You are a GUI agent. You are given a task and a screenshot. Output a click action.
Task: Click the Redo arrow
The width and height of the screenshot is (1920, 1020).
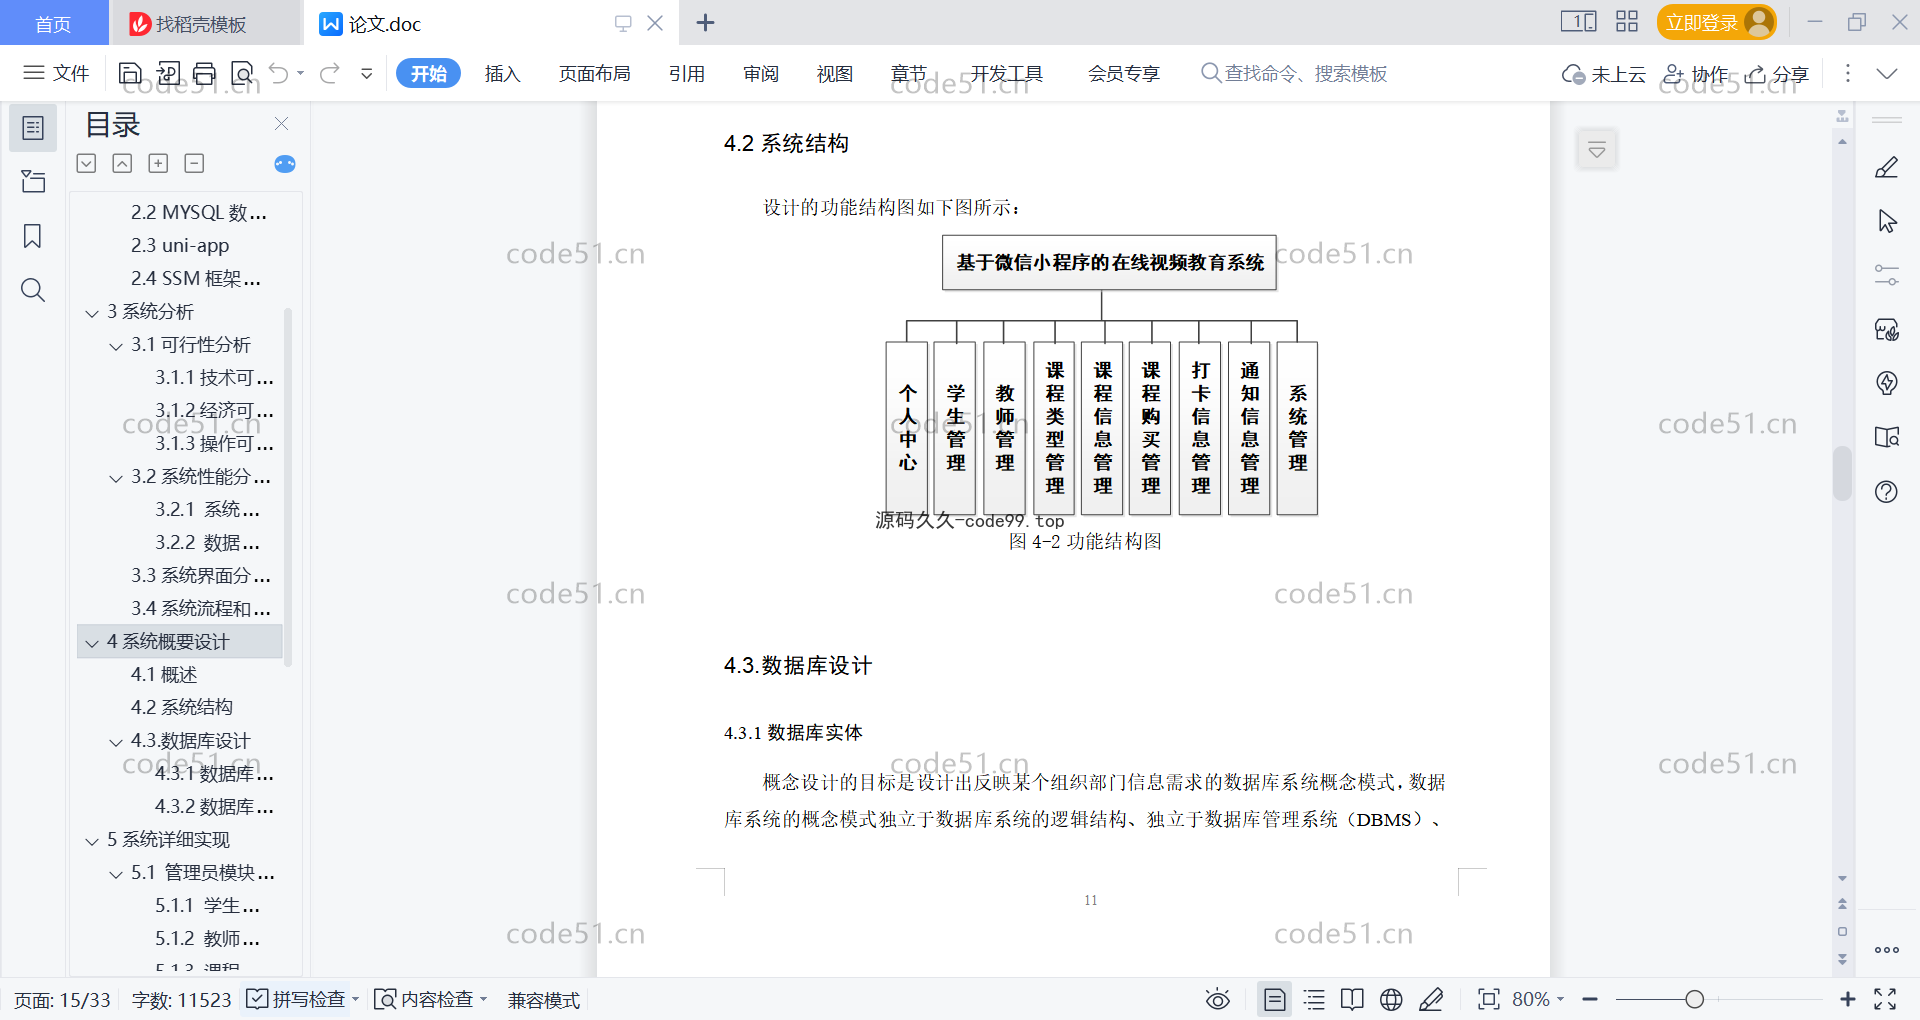click(330, 73)
